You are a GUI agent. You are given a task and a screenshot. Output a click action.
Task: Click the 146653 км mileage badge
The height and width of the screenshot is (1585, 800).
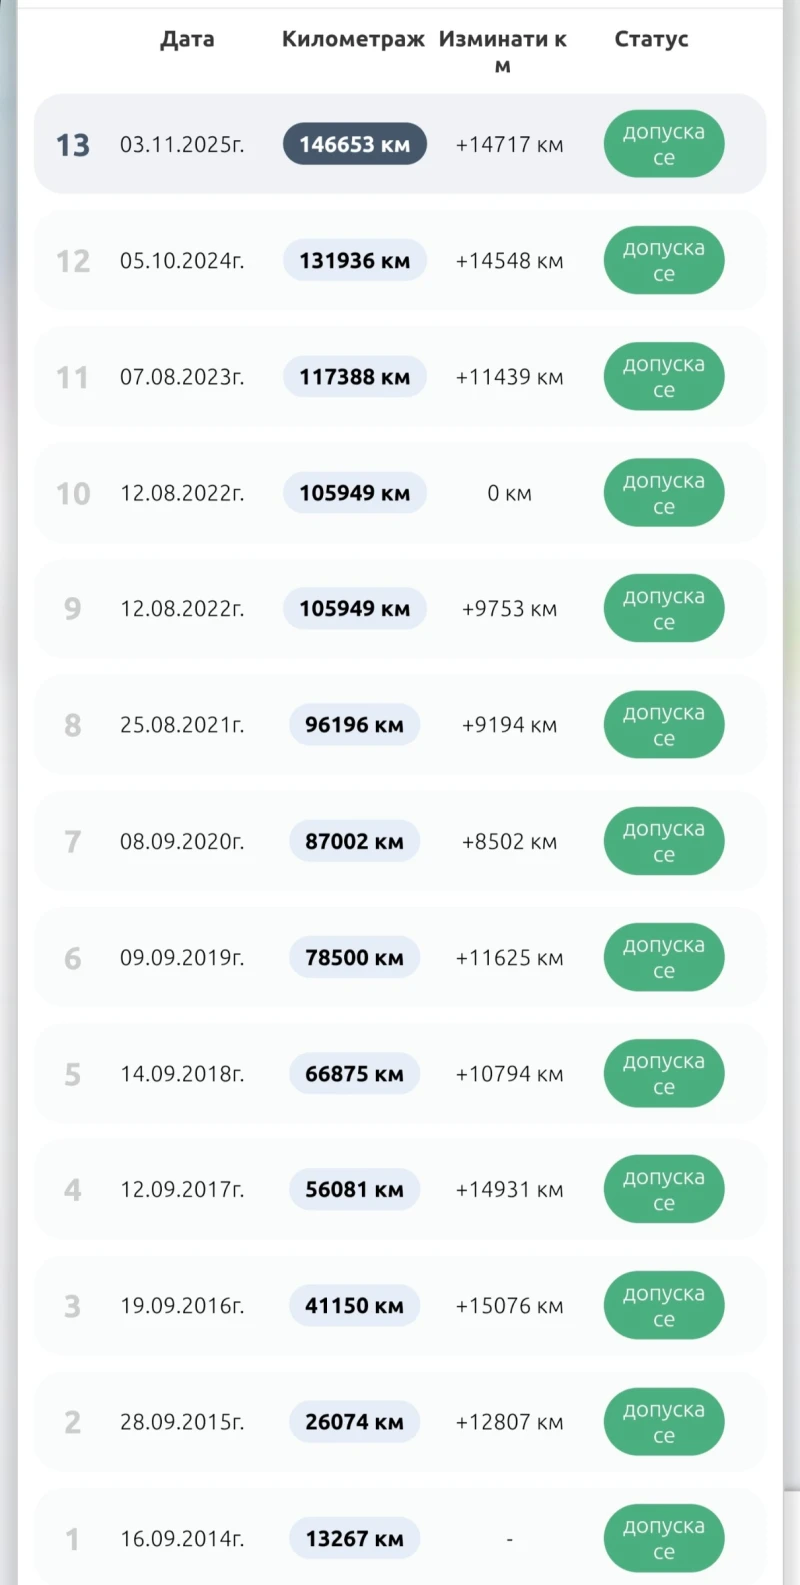354,144
